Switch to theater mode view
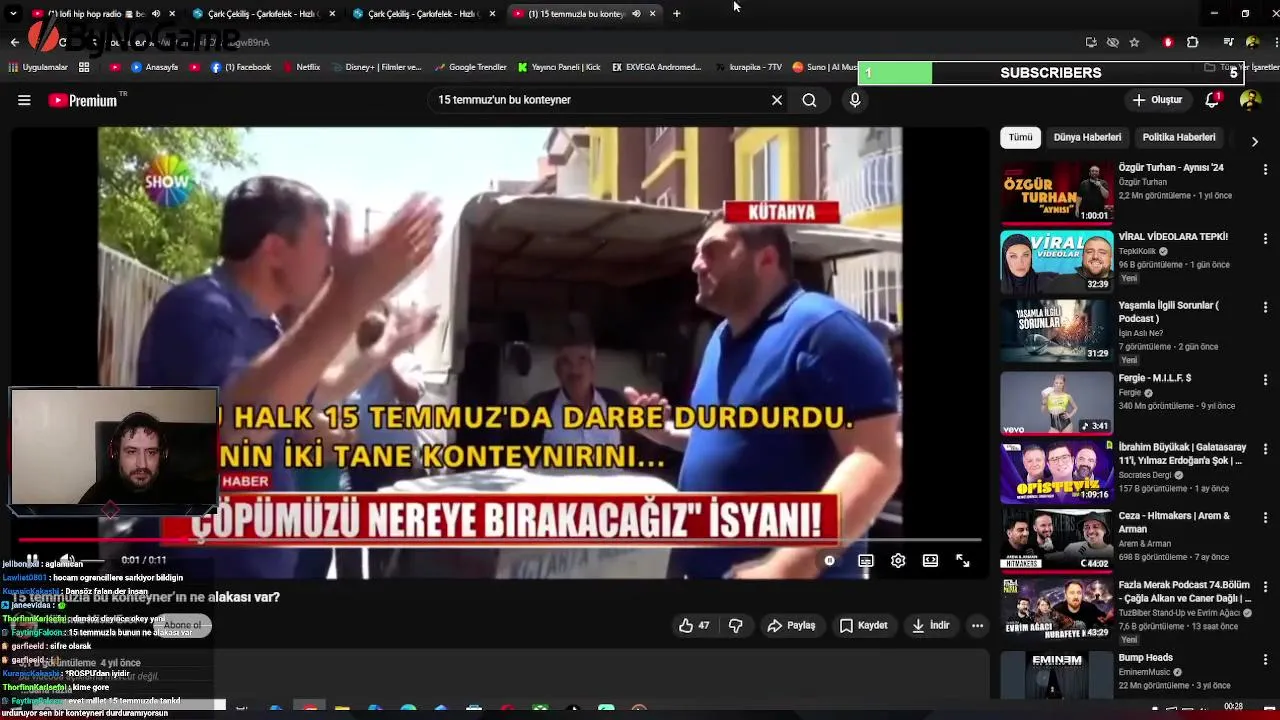Screen dimensions: 1280x720 pyautogui.click(x=930, y=561)
